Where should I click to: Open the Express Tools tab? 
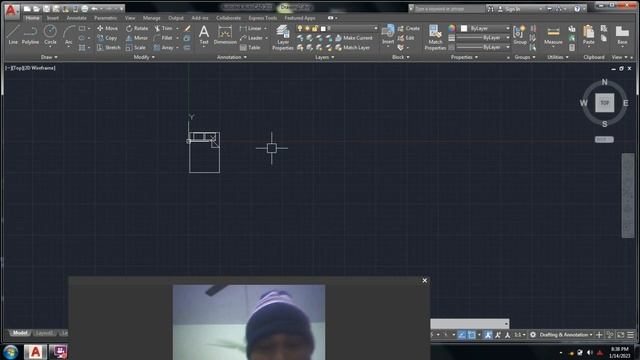(262, 18)
